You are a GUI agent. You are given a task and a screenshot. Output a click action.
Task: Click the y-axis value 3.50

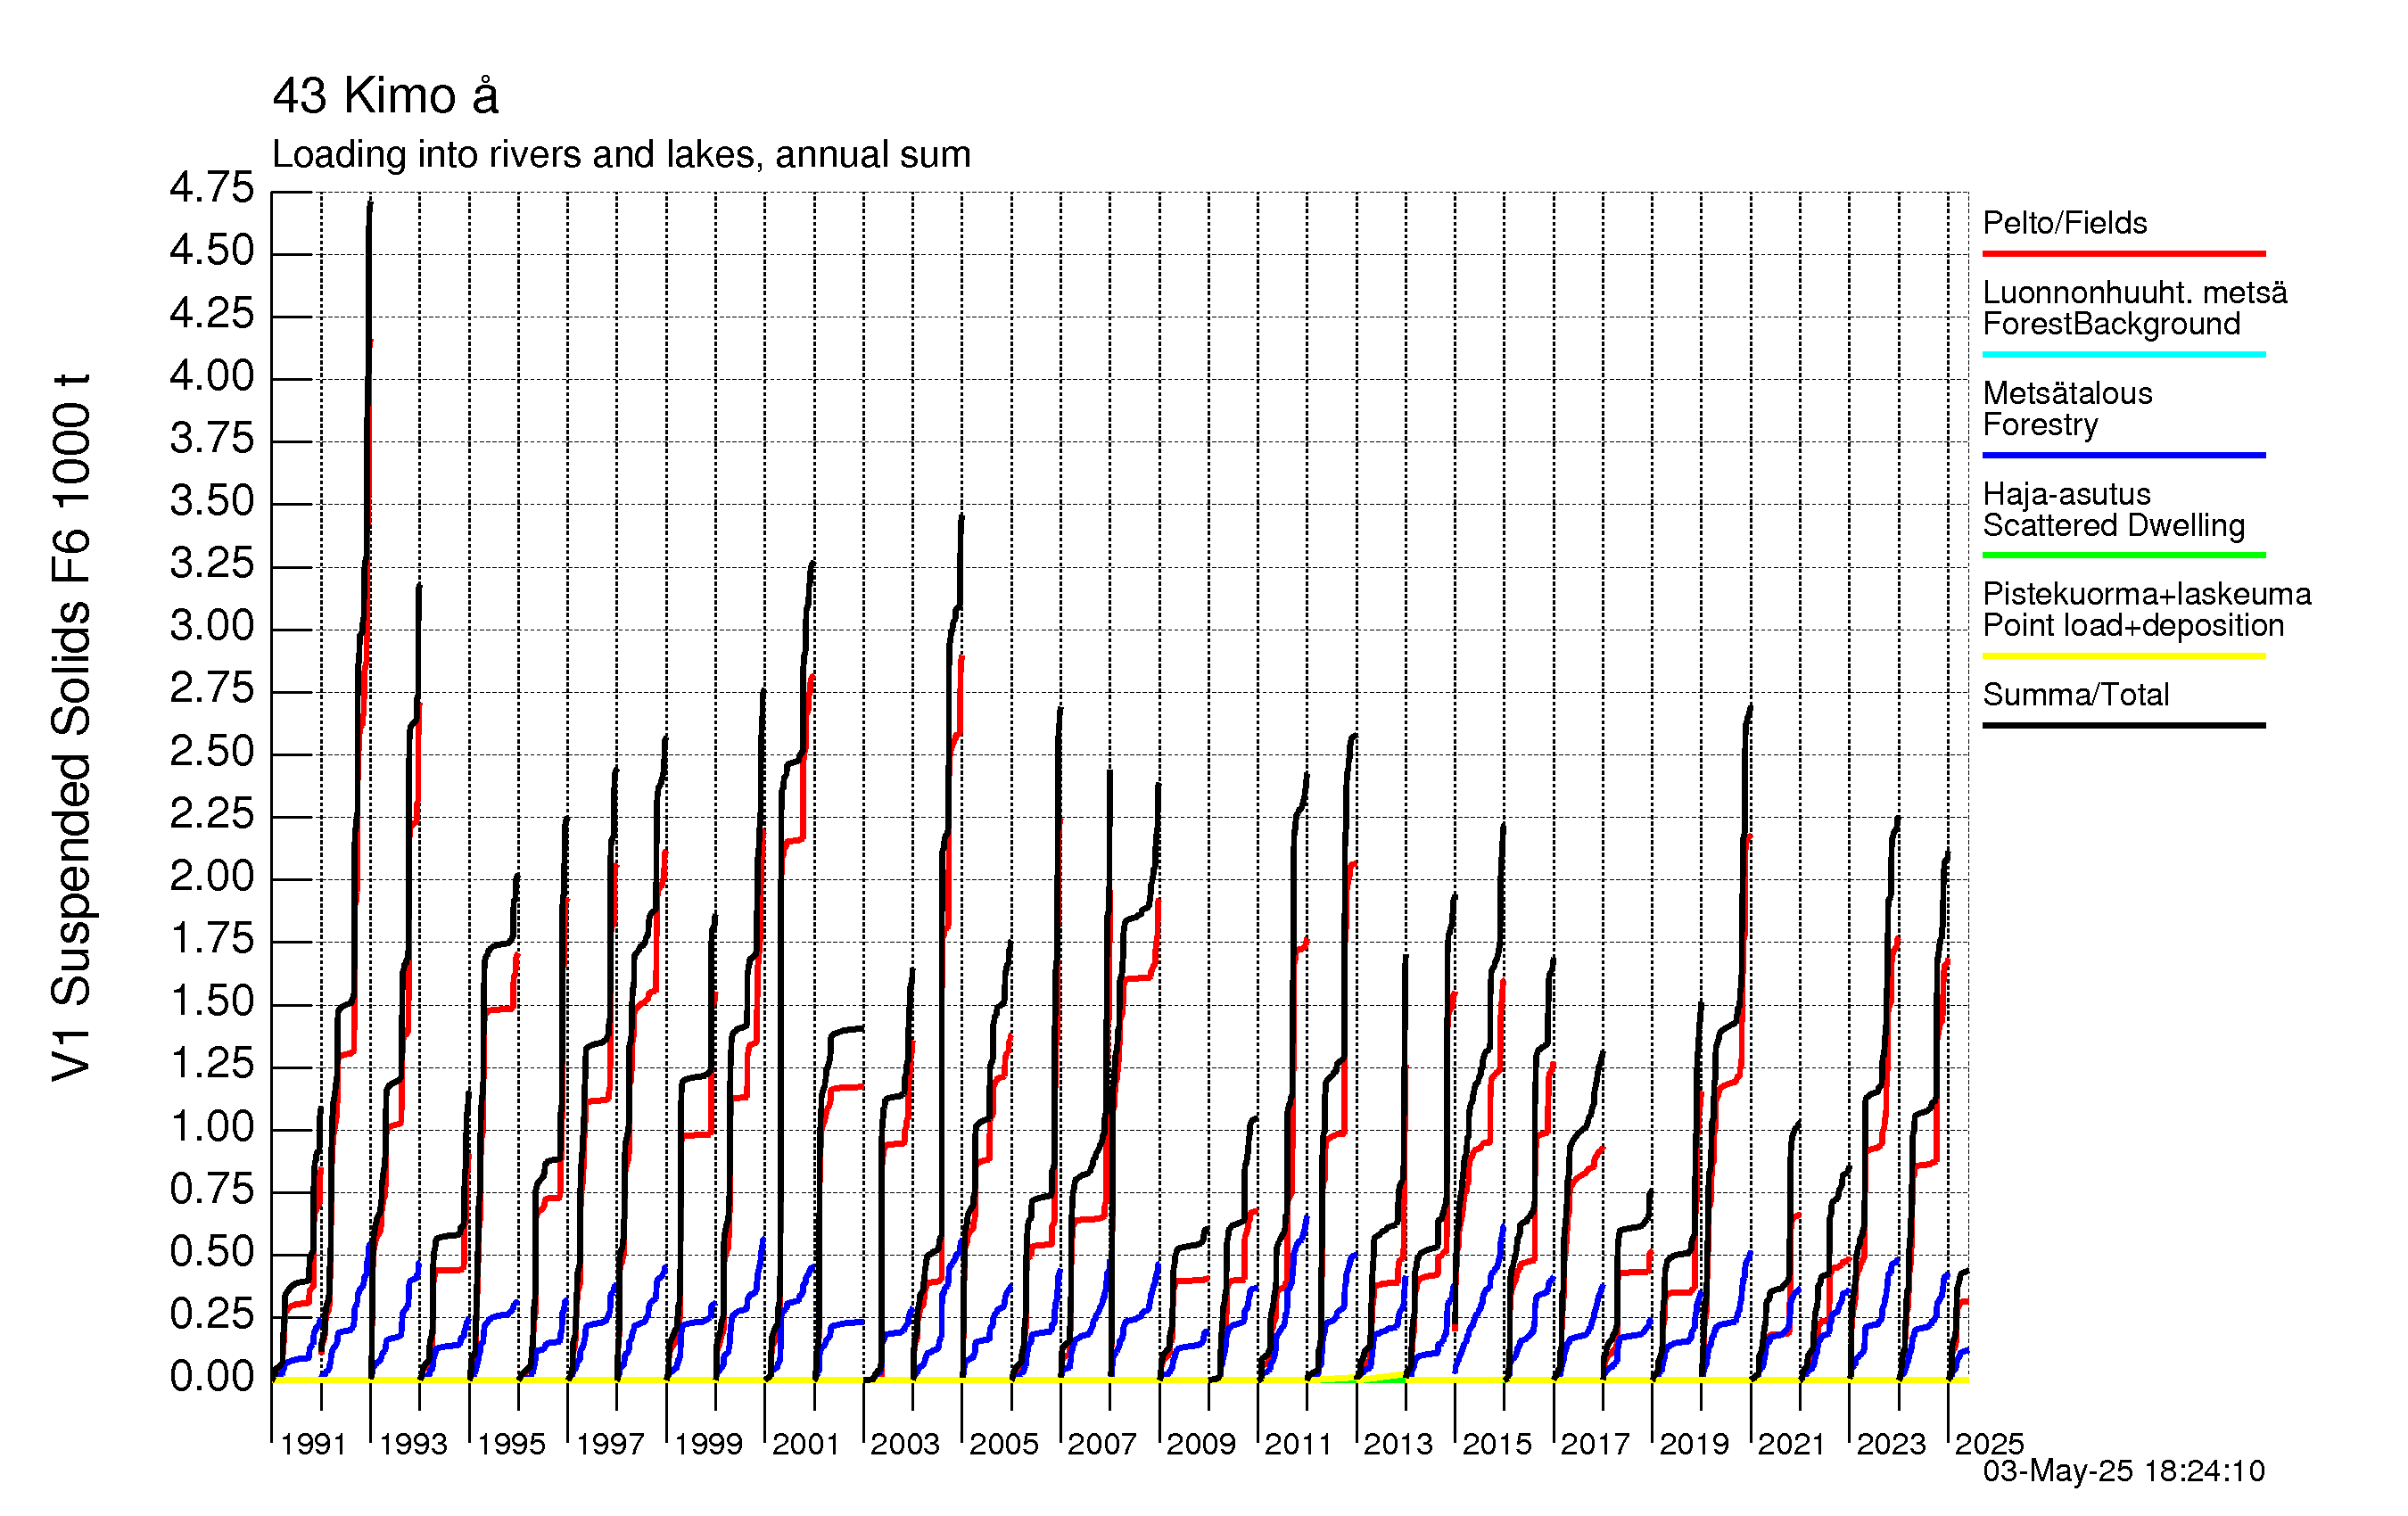212,502
